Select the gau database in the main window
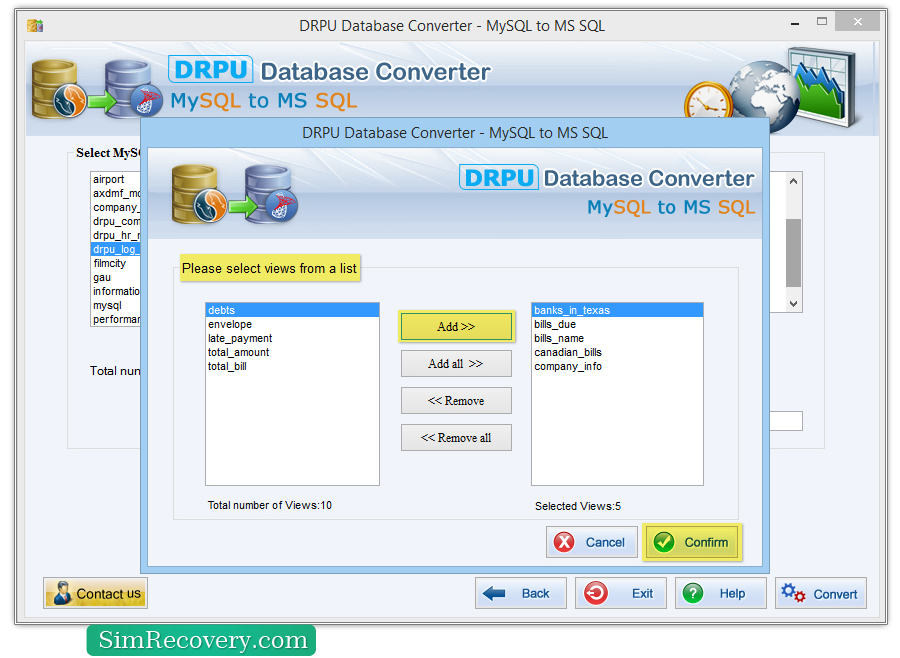This screenshot has width=900, height=658. (115, 277)
